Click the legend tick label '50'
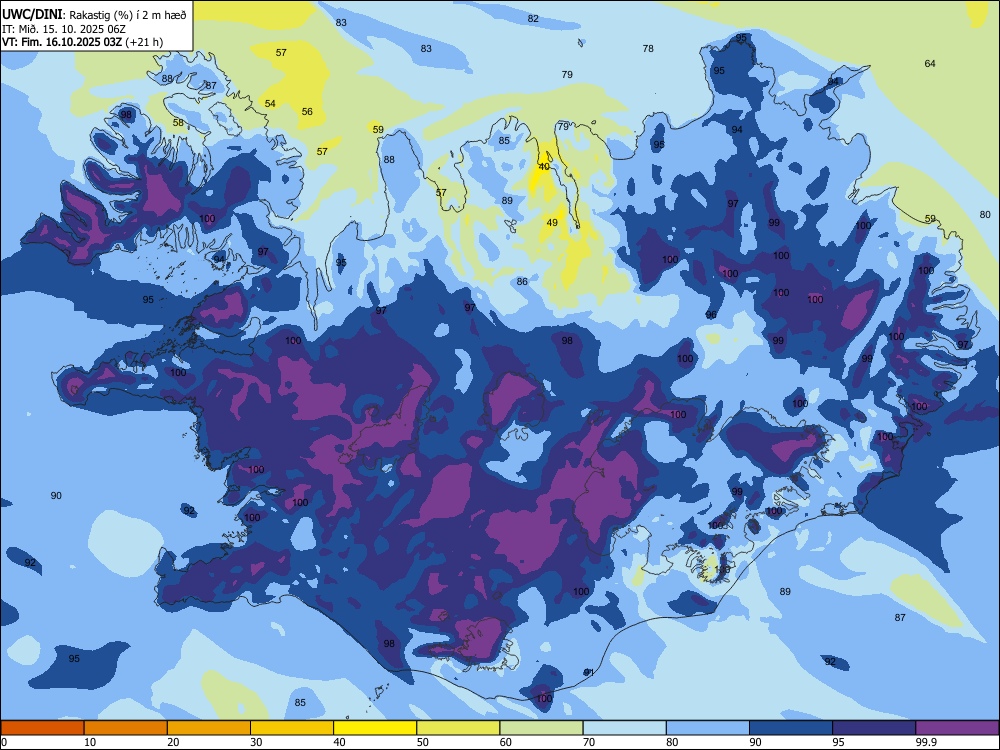Viewport: 1000px width, 750px height. point(423,742)
